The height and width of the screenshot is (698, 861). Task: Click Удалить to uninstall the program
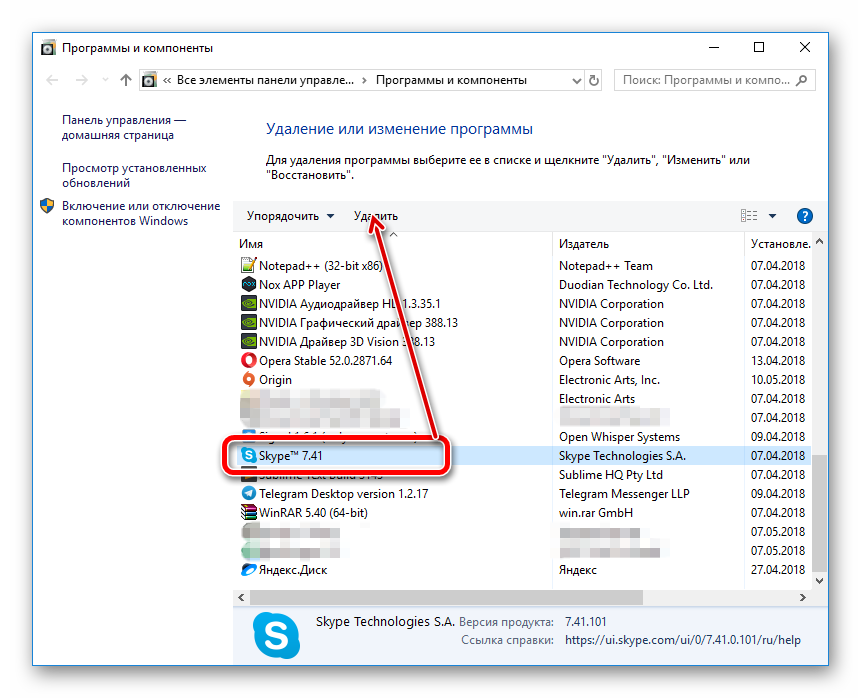375,216
